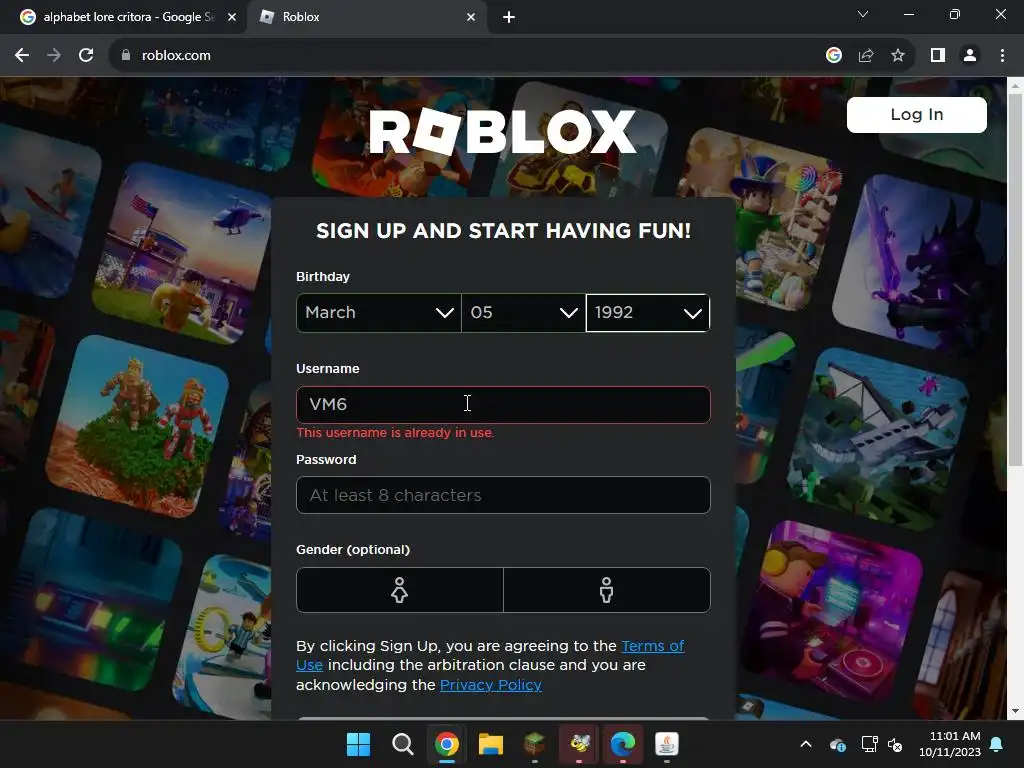Click the browser forward arrow

[54, 56]
